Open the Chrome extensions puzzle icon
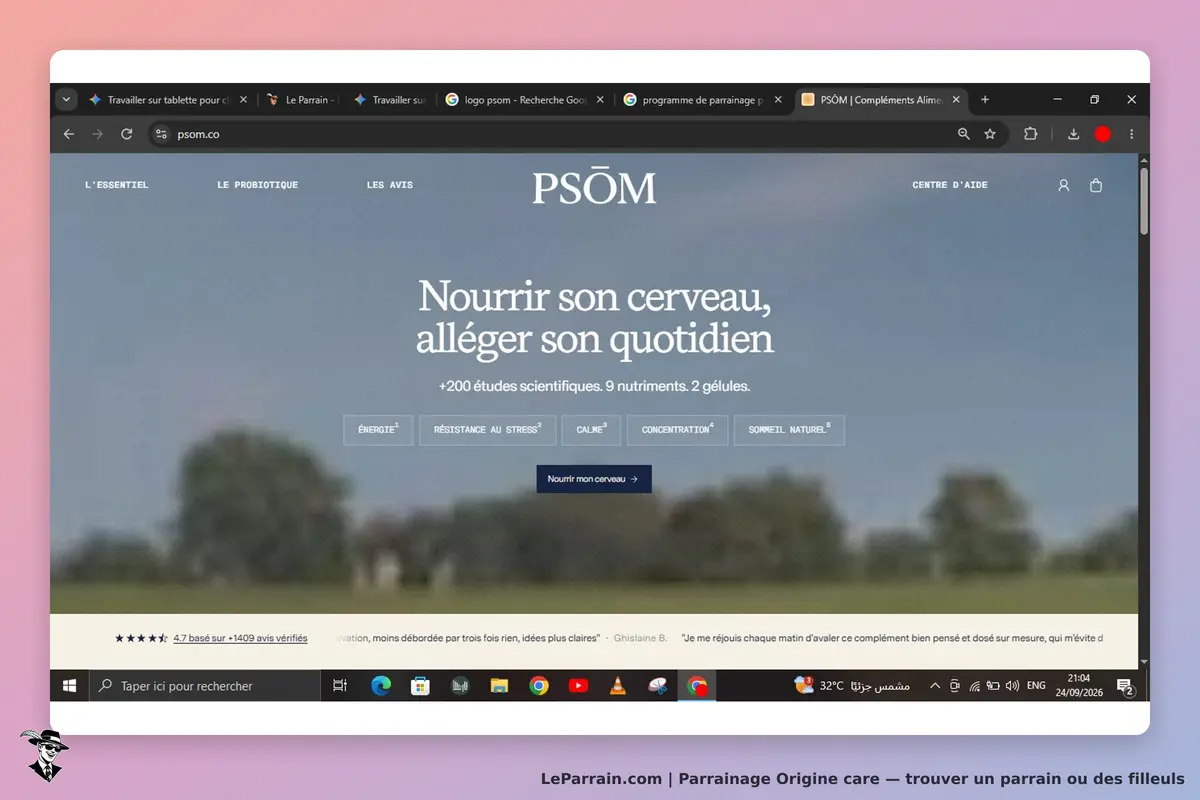This screenshot has width=1200, height=800. pyautogui.click(x=1030, y=134)
